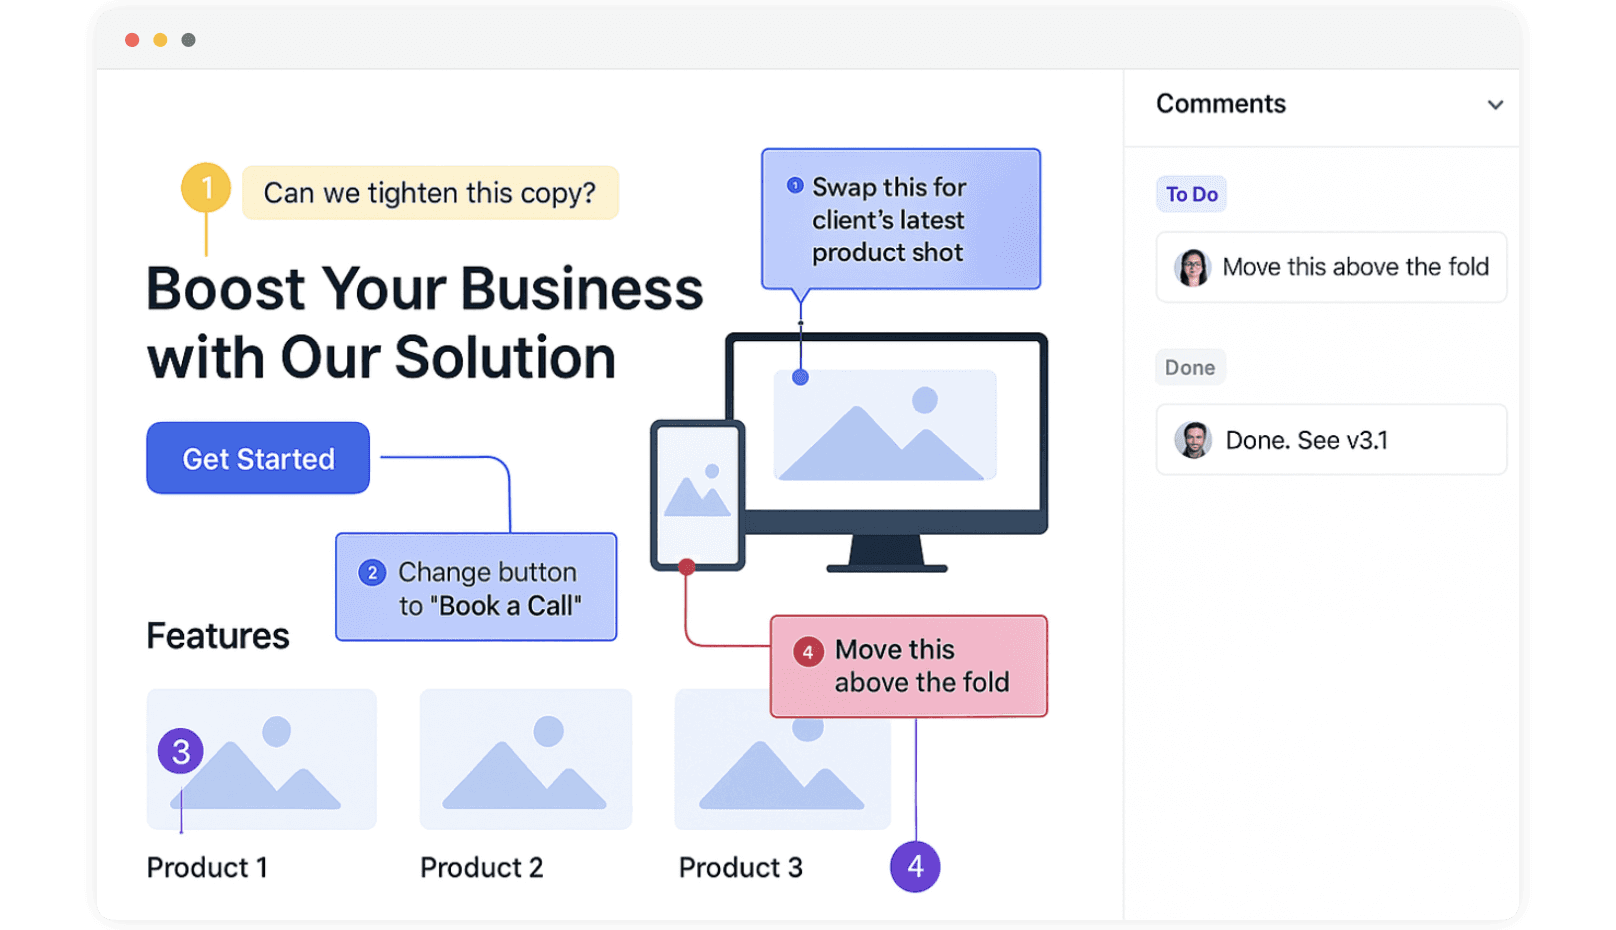Select the 'Swap this for client's latest' callout
1616x930 pixels.
900,219
